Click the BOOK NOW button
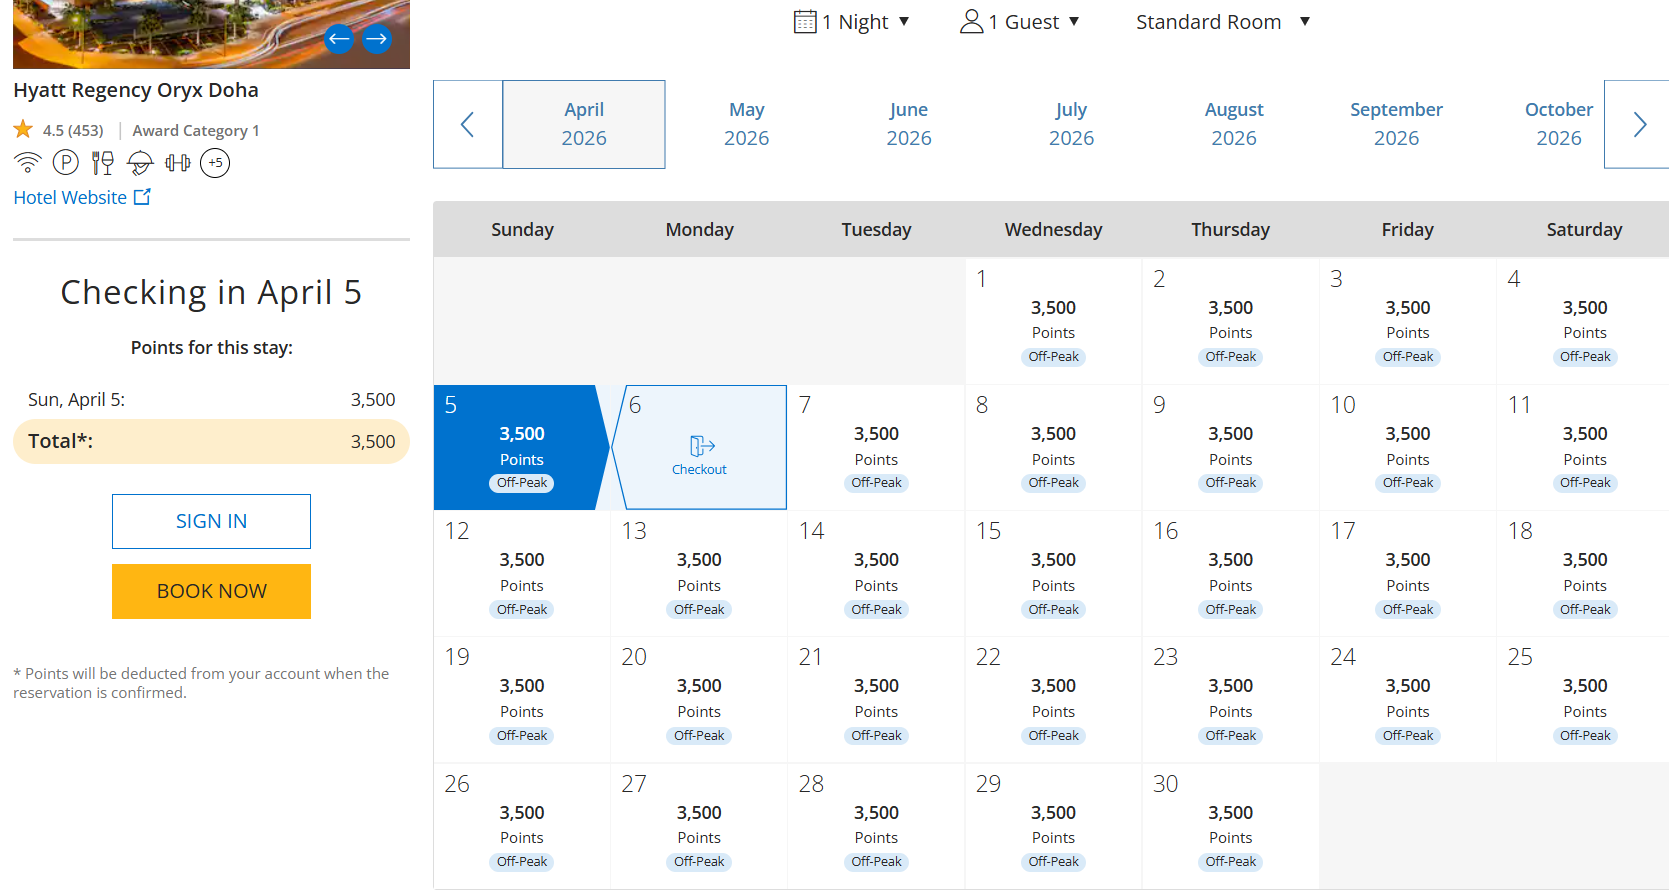The height and width of the screenshot is (893, 1669). pos(211,591)
